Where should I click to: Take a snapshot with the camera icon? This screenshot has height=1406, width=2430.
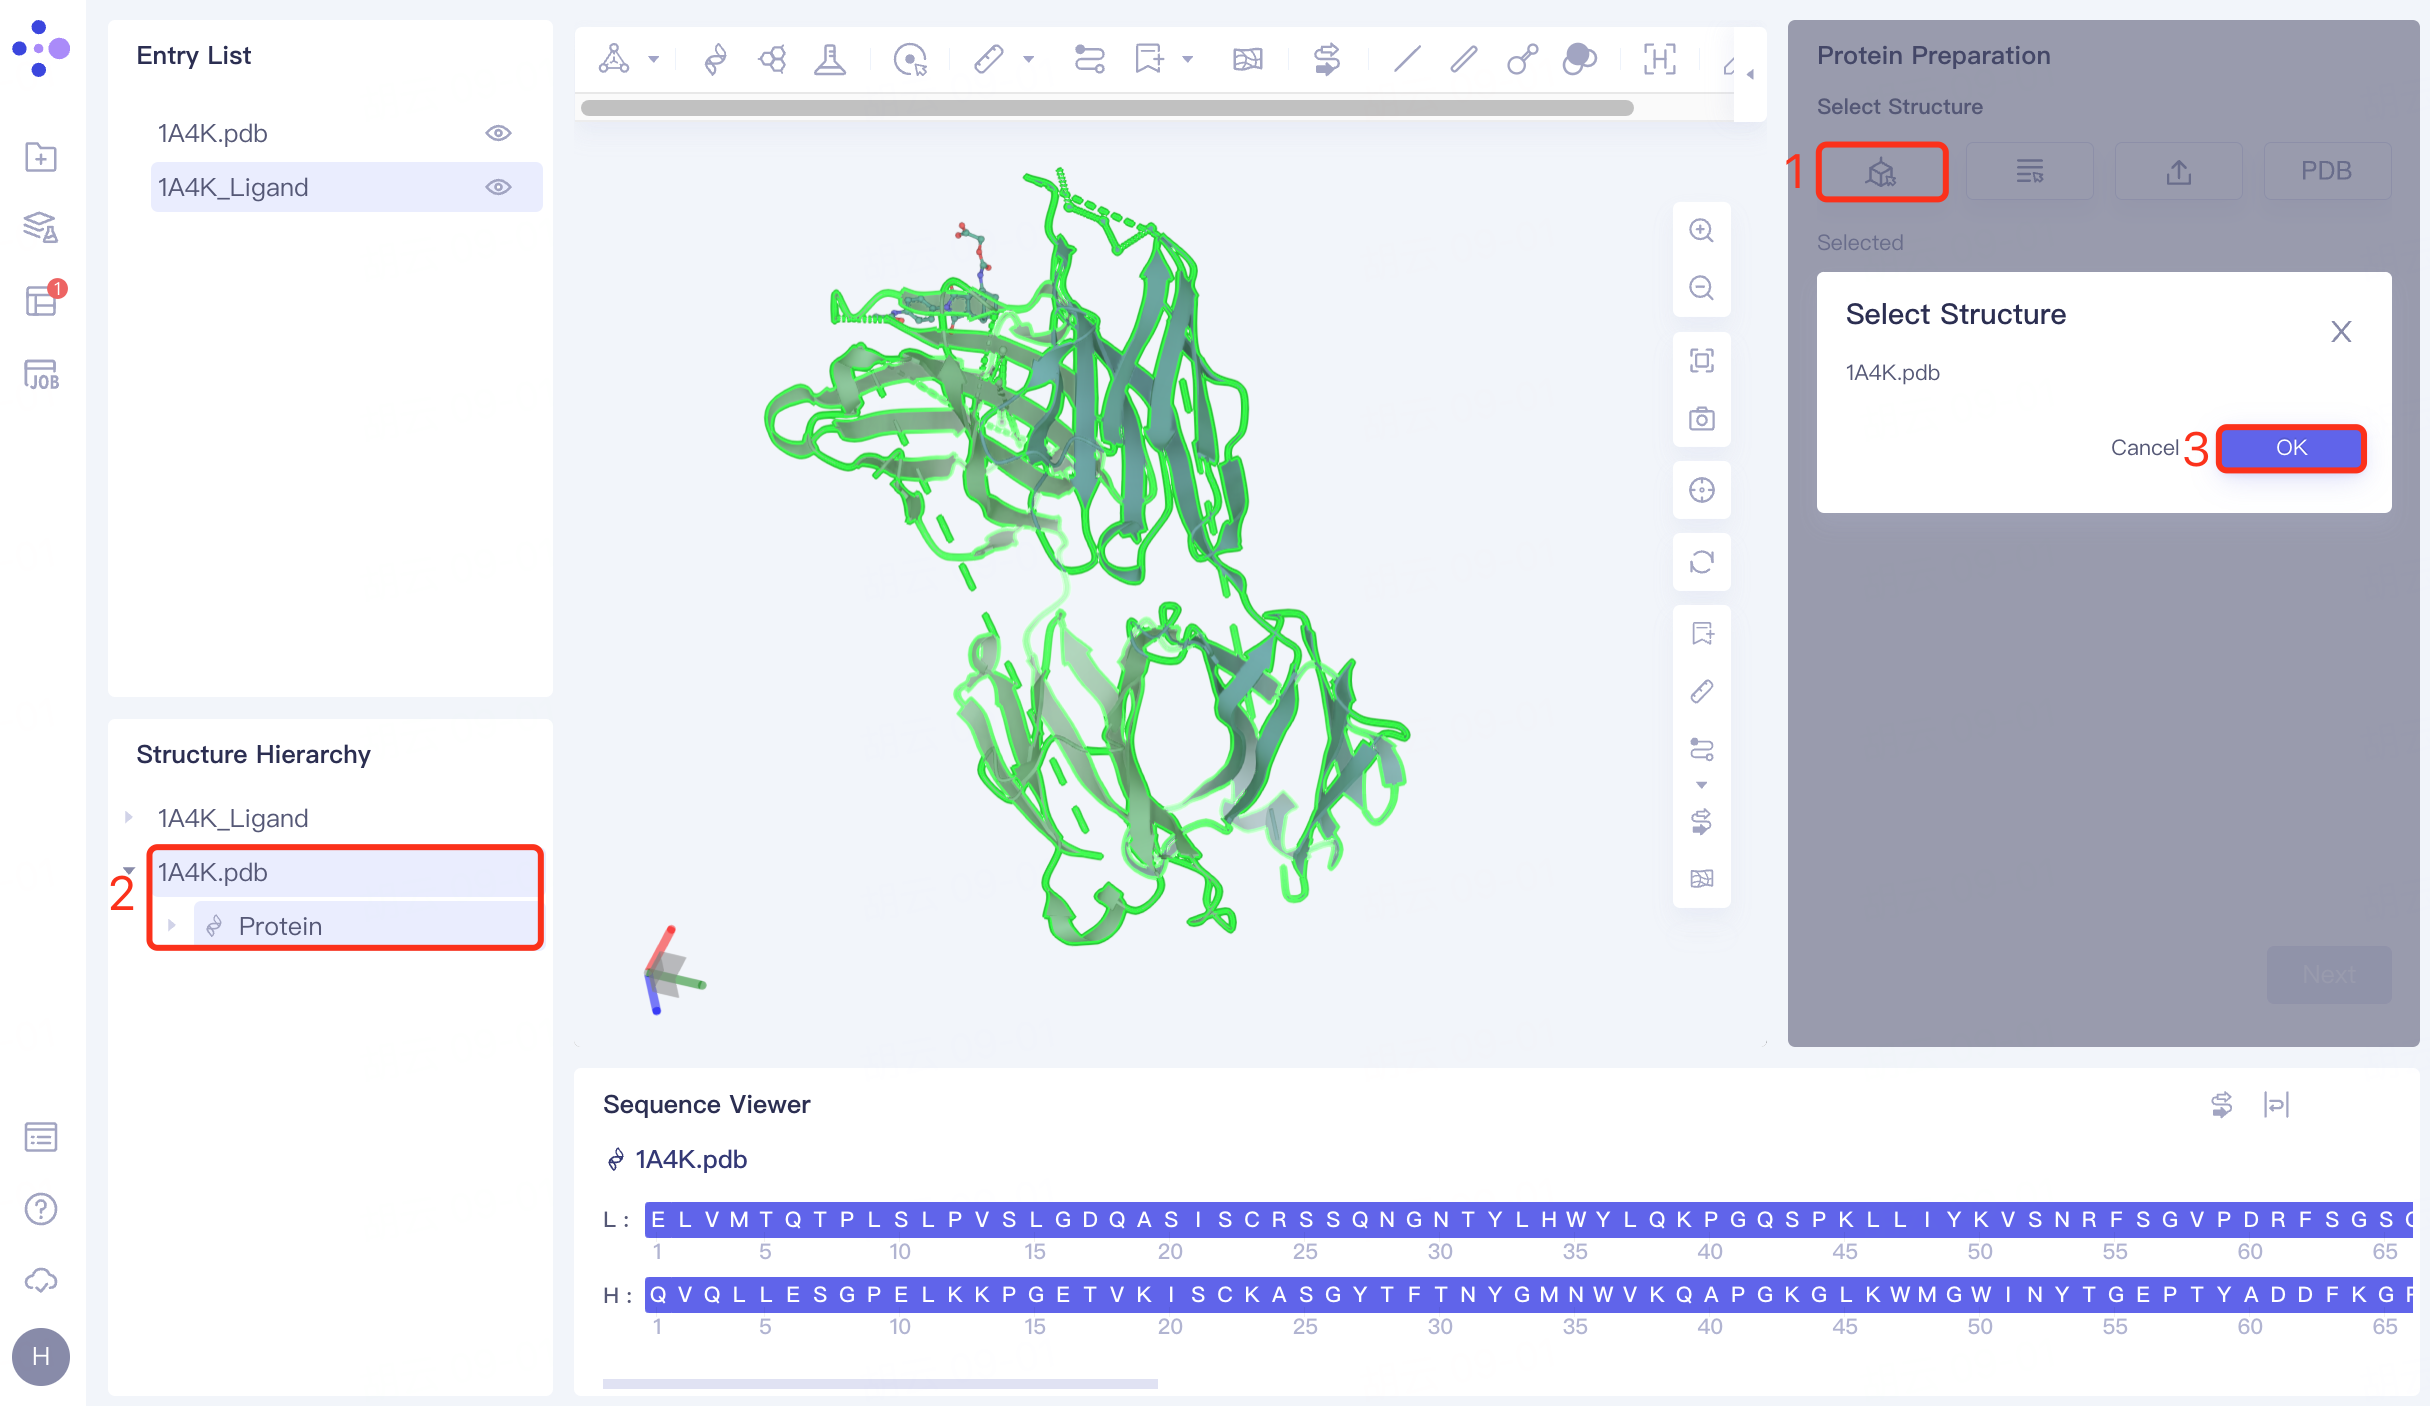(x=1701, y=419)
